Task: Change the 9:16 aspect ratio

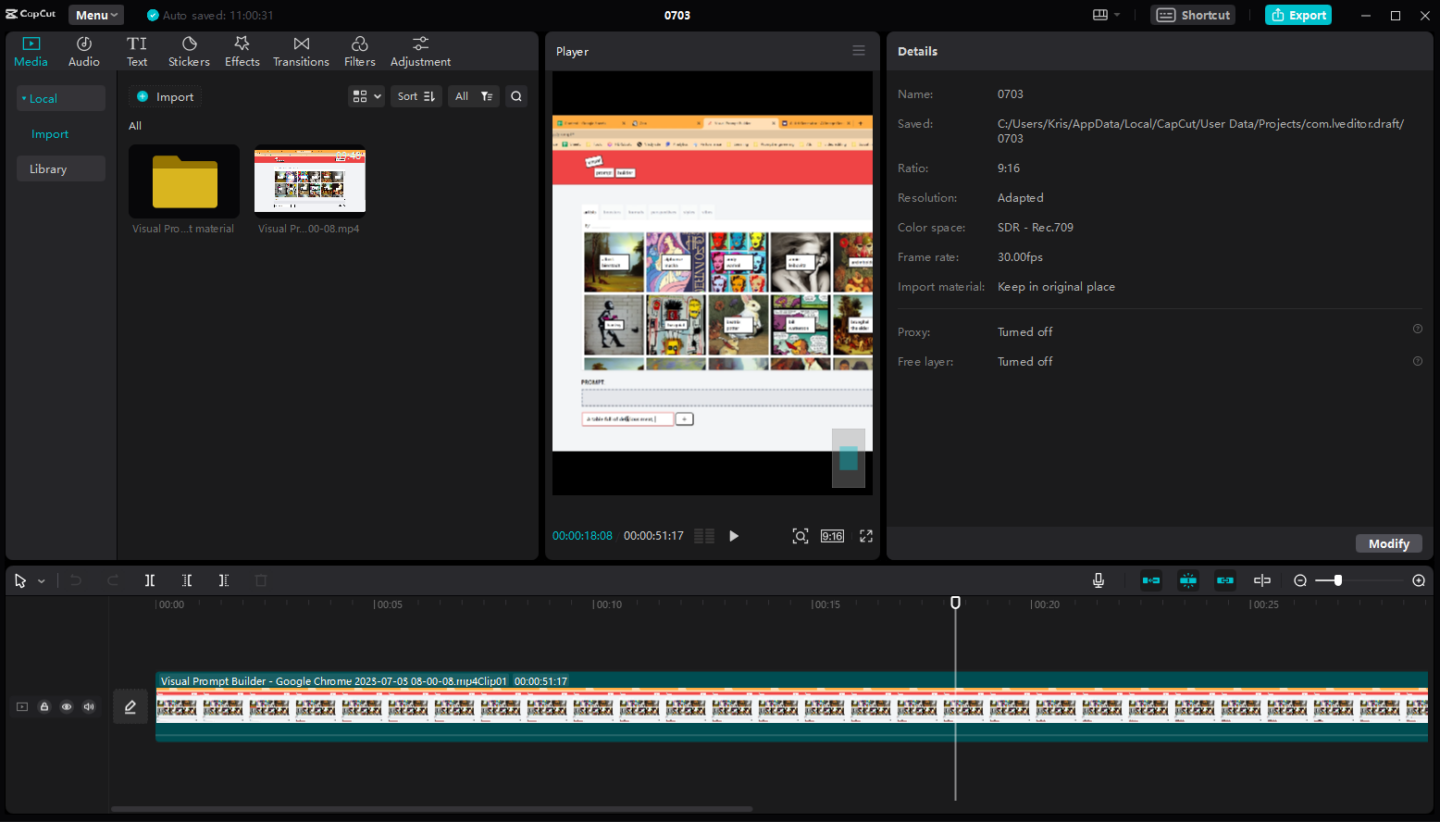Action: (832, 536)
